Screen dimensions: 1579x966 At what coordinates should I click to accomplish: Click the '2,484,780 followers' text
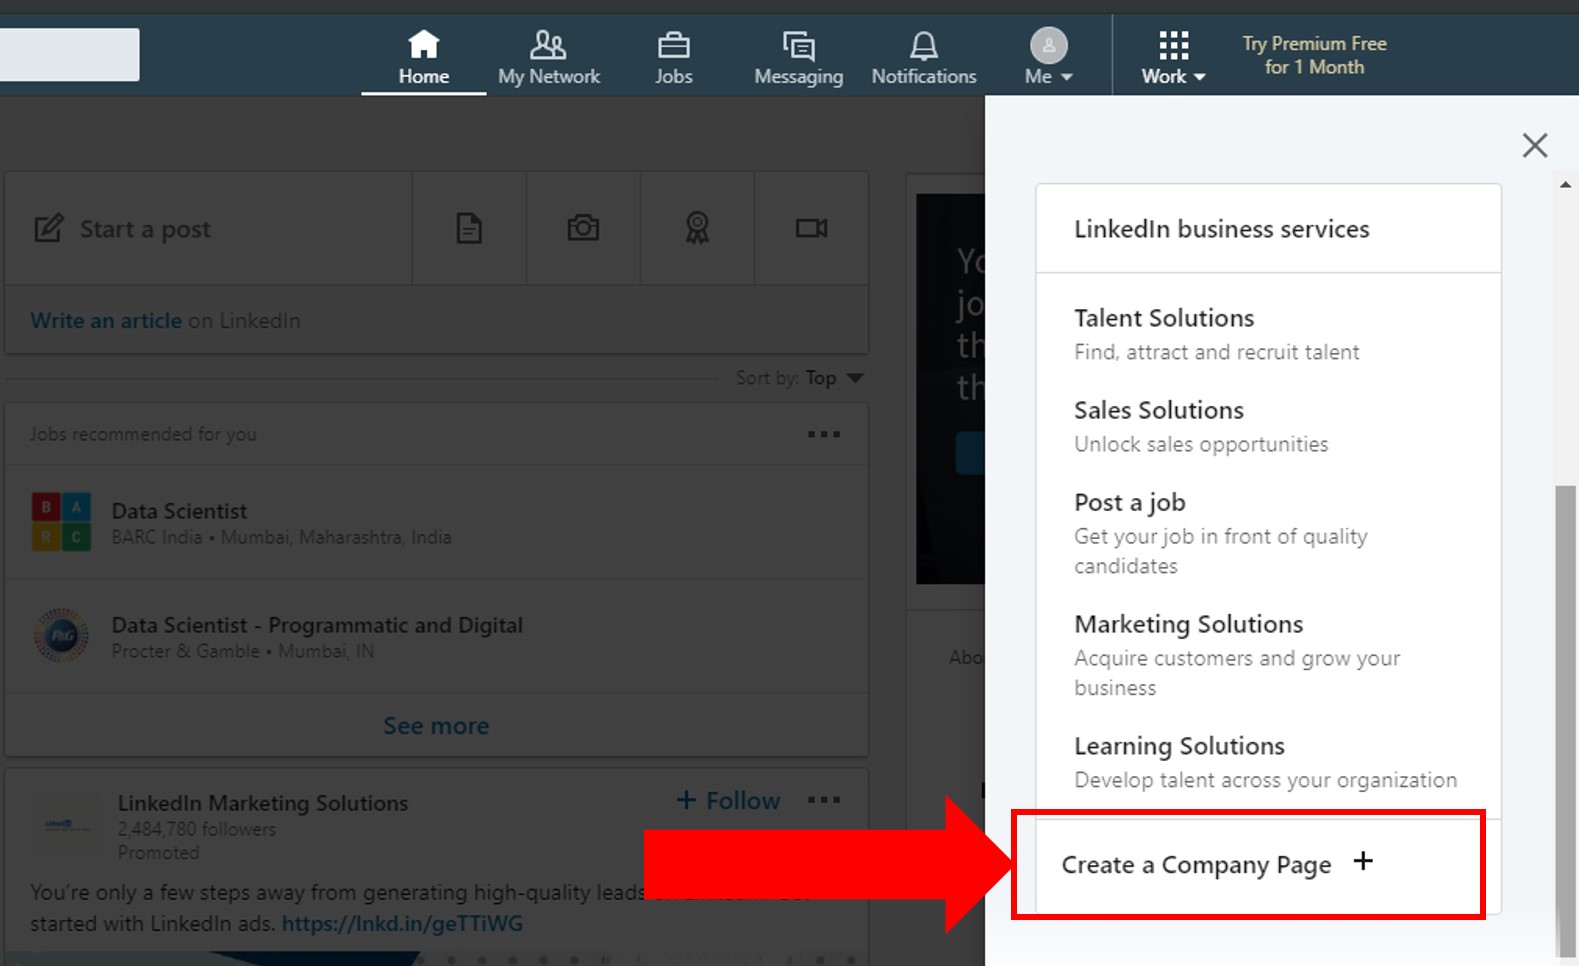coord(196,829)
